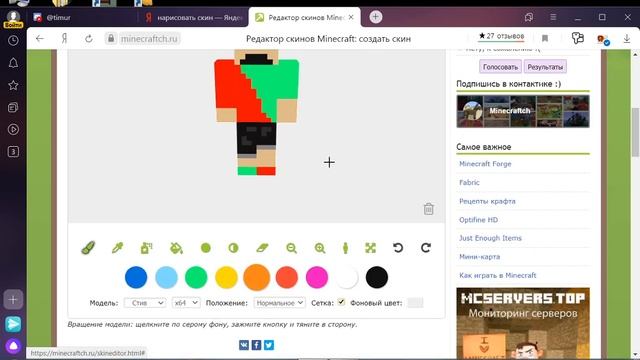Pick the black color swatch
This screenshot has width=640, height=360.
pos(377,277)
